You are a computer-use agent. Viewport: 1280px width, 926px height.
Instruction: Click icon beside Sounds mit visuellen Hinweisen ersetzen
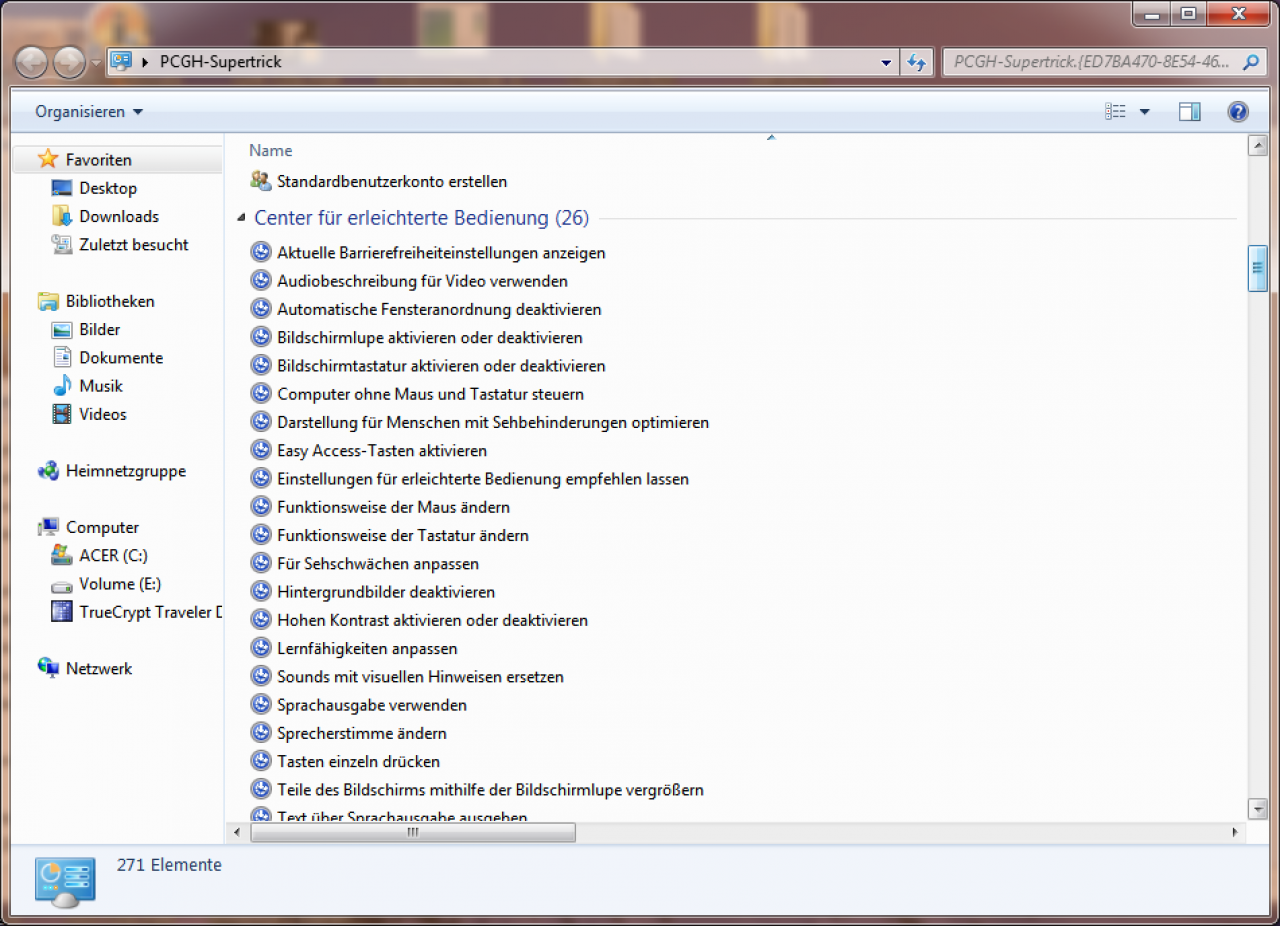pos(261,676)
